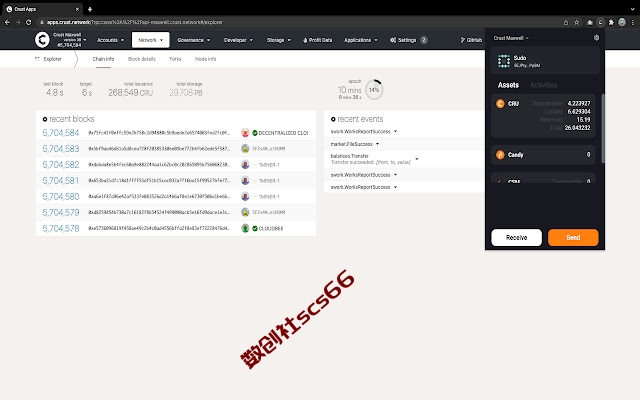Open the browser extensions puzzle icon
Image resolution: width=640 pixels, height=400 pixels.
click(611, 22)
